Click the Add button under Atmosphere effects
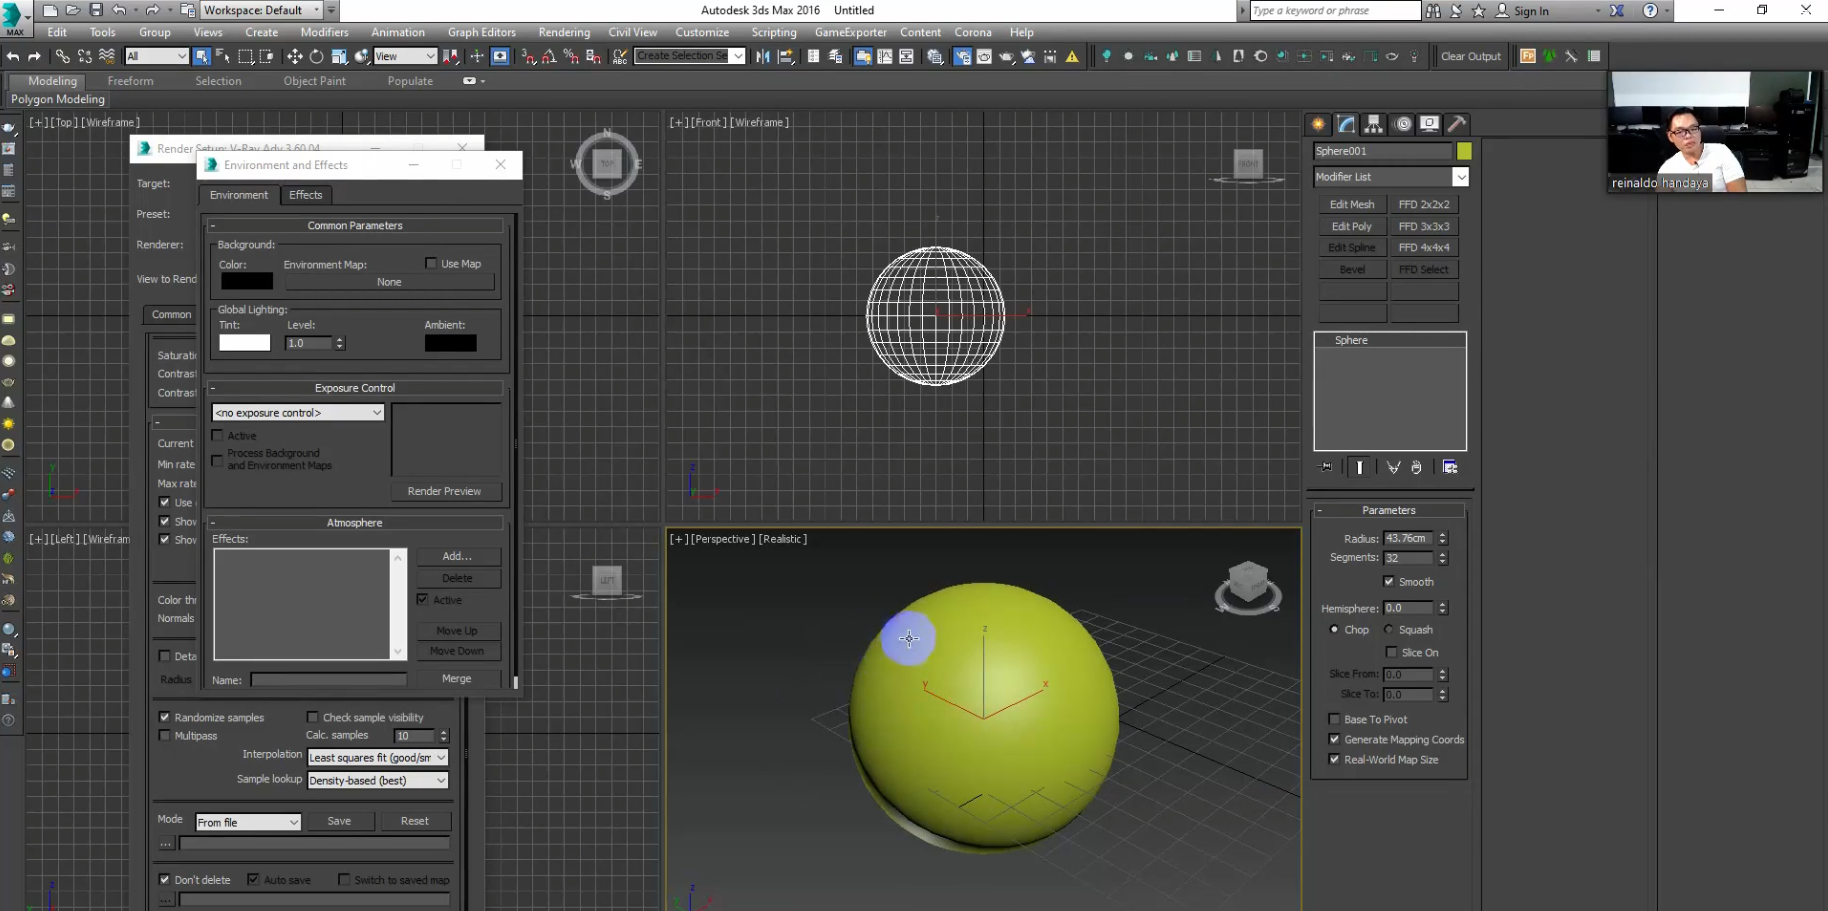This screenshot has width=1828, height=911. click(x=457, y=556)
